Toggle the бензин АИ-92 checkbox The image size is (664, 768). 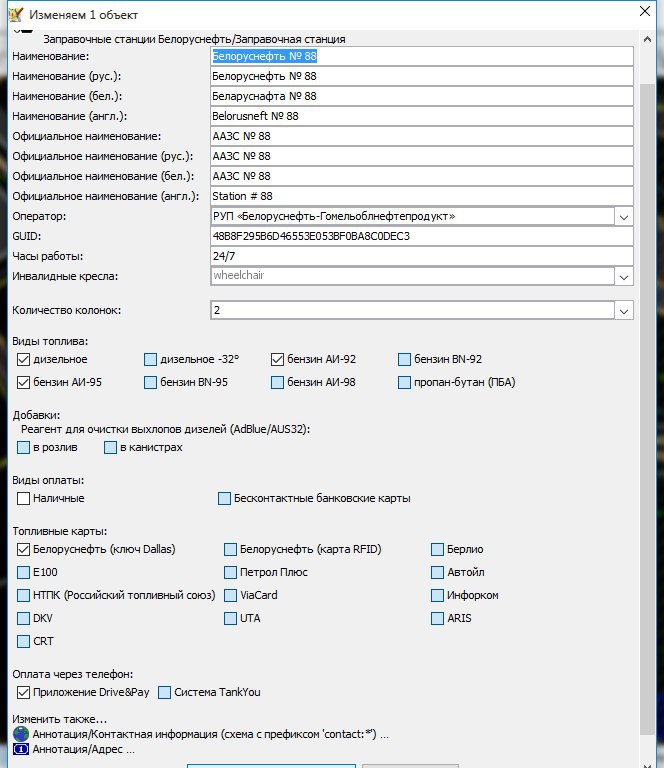277,360
